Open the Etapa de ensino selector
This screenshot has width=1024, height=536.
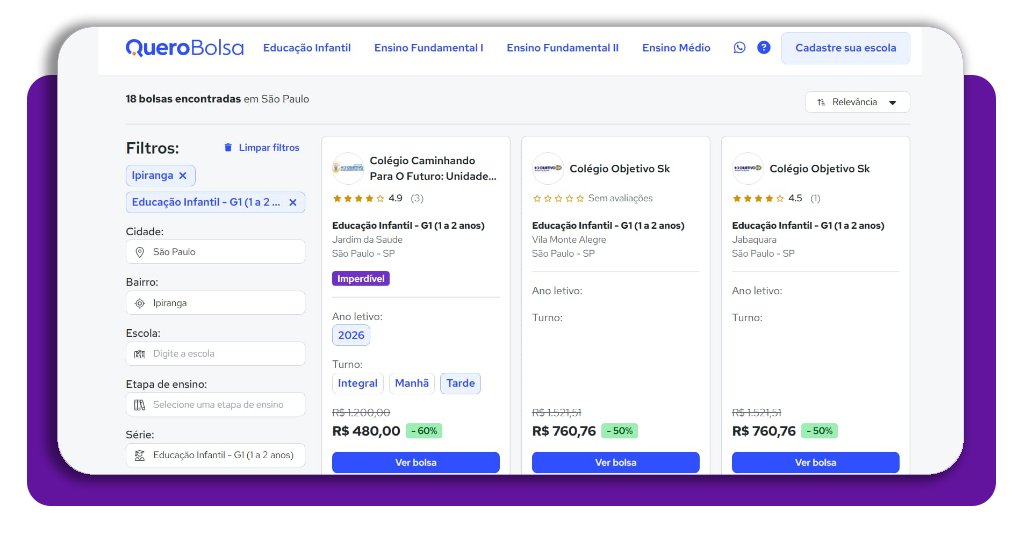(215, 405)
